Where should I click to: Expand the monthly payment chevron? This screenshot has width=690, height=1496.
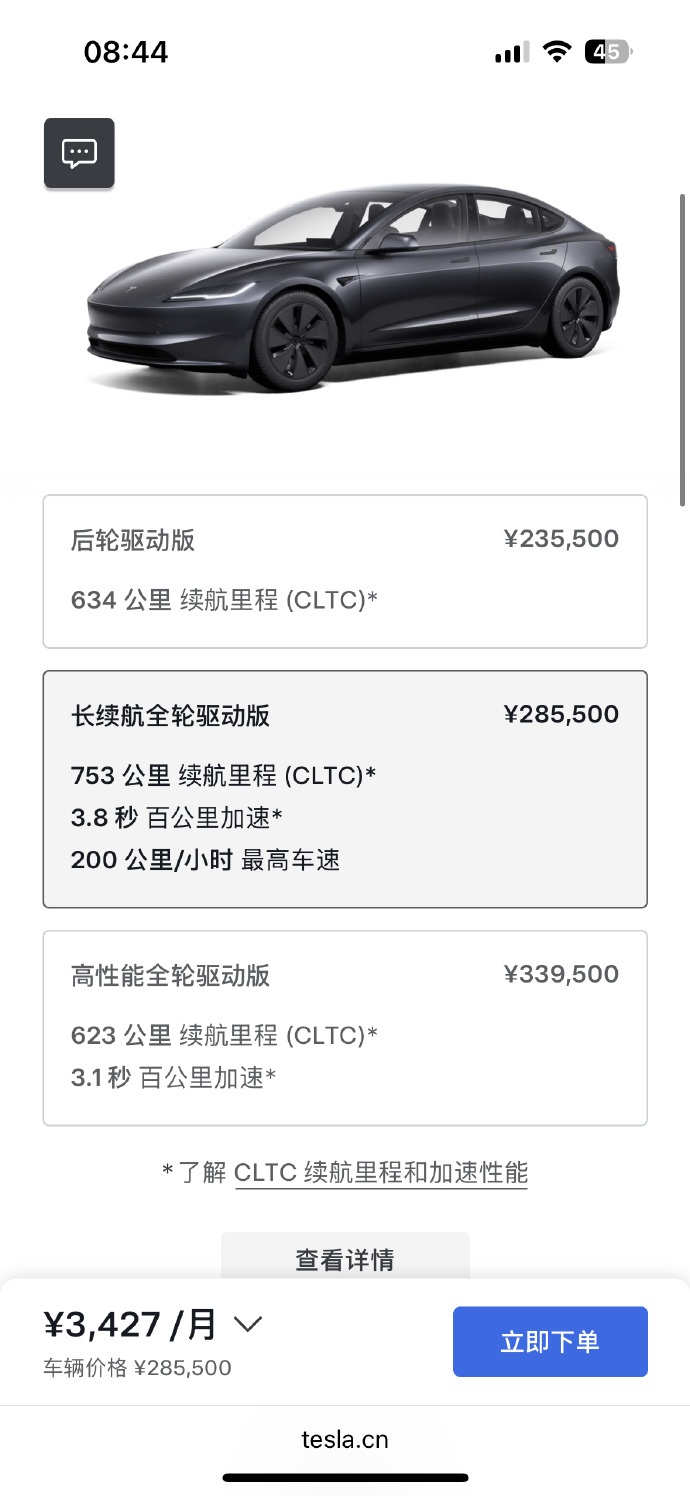tap(247, 1325)
